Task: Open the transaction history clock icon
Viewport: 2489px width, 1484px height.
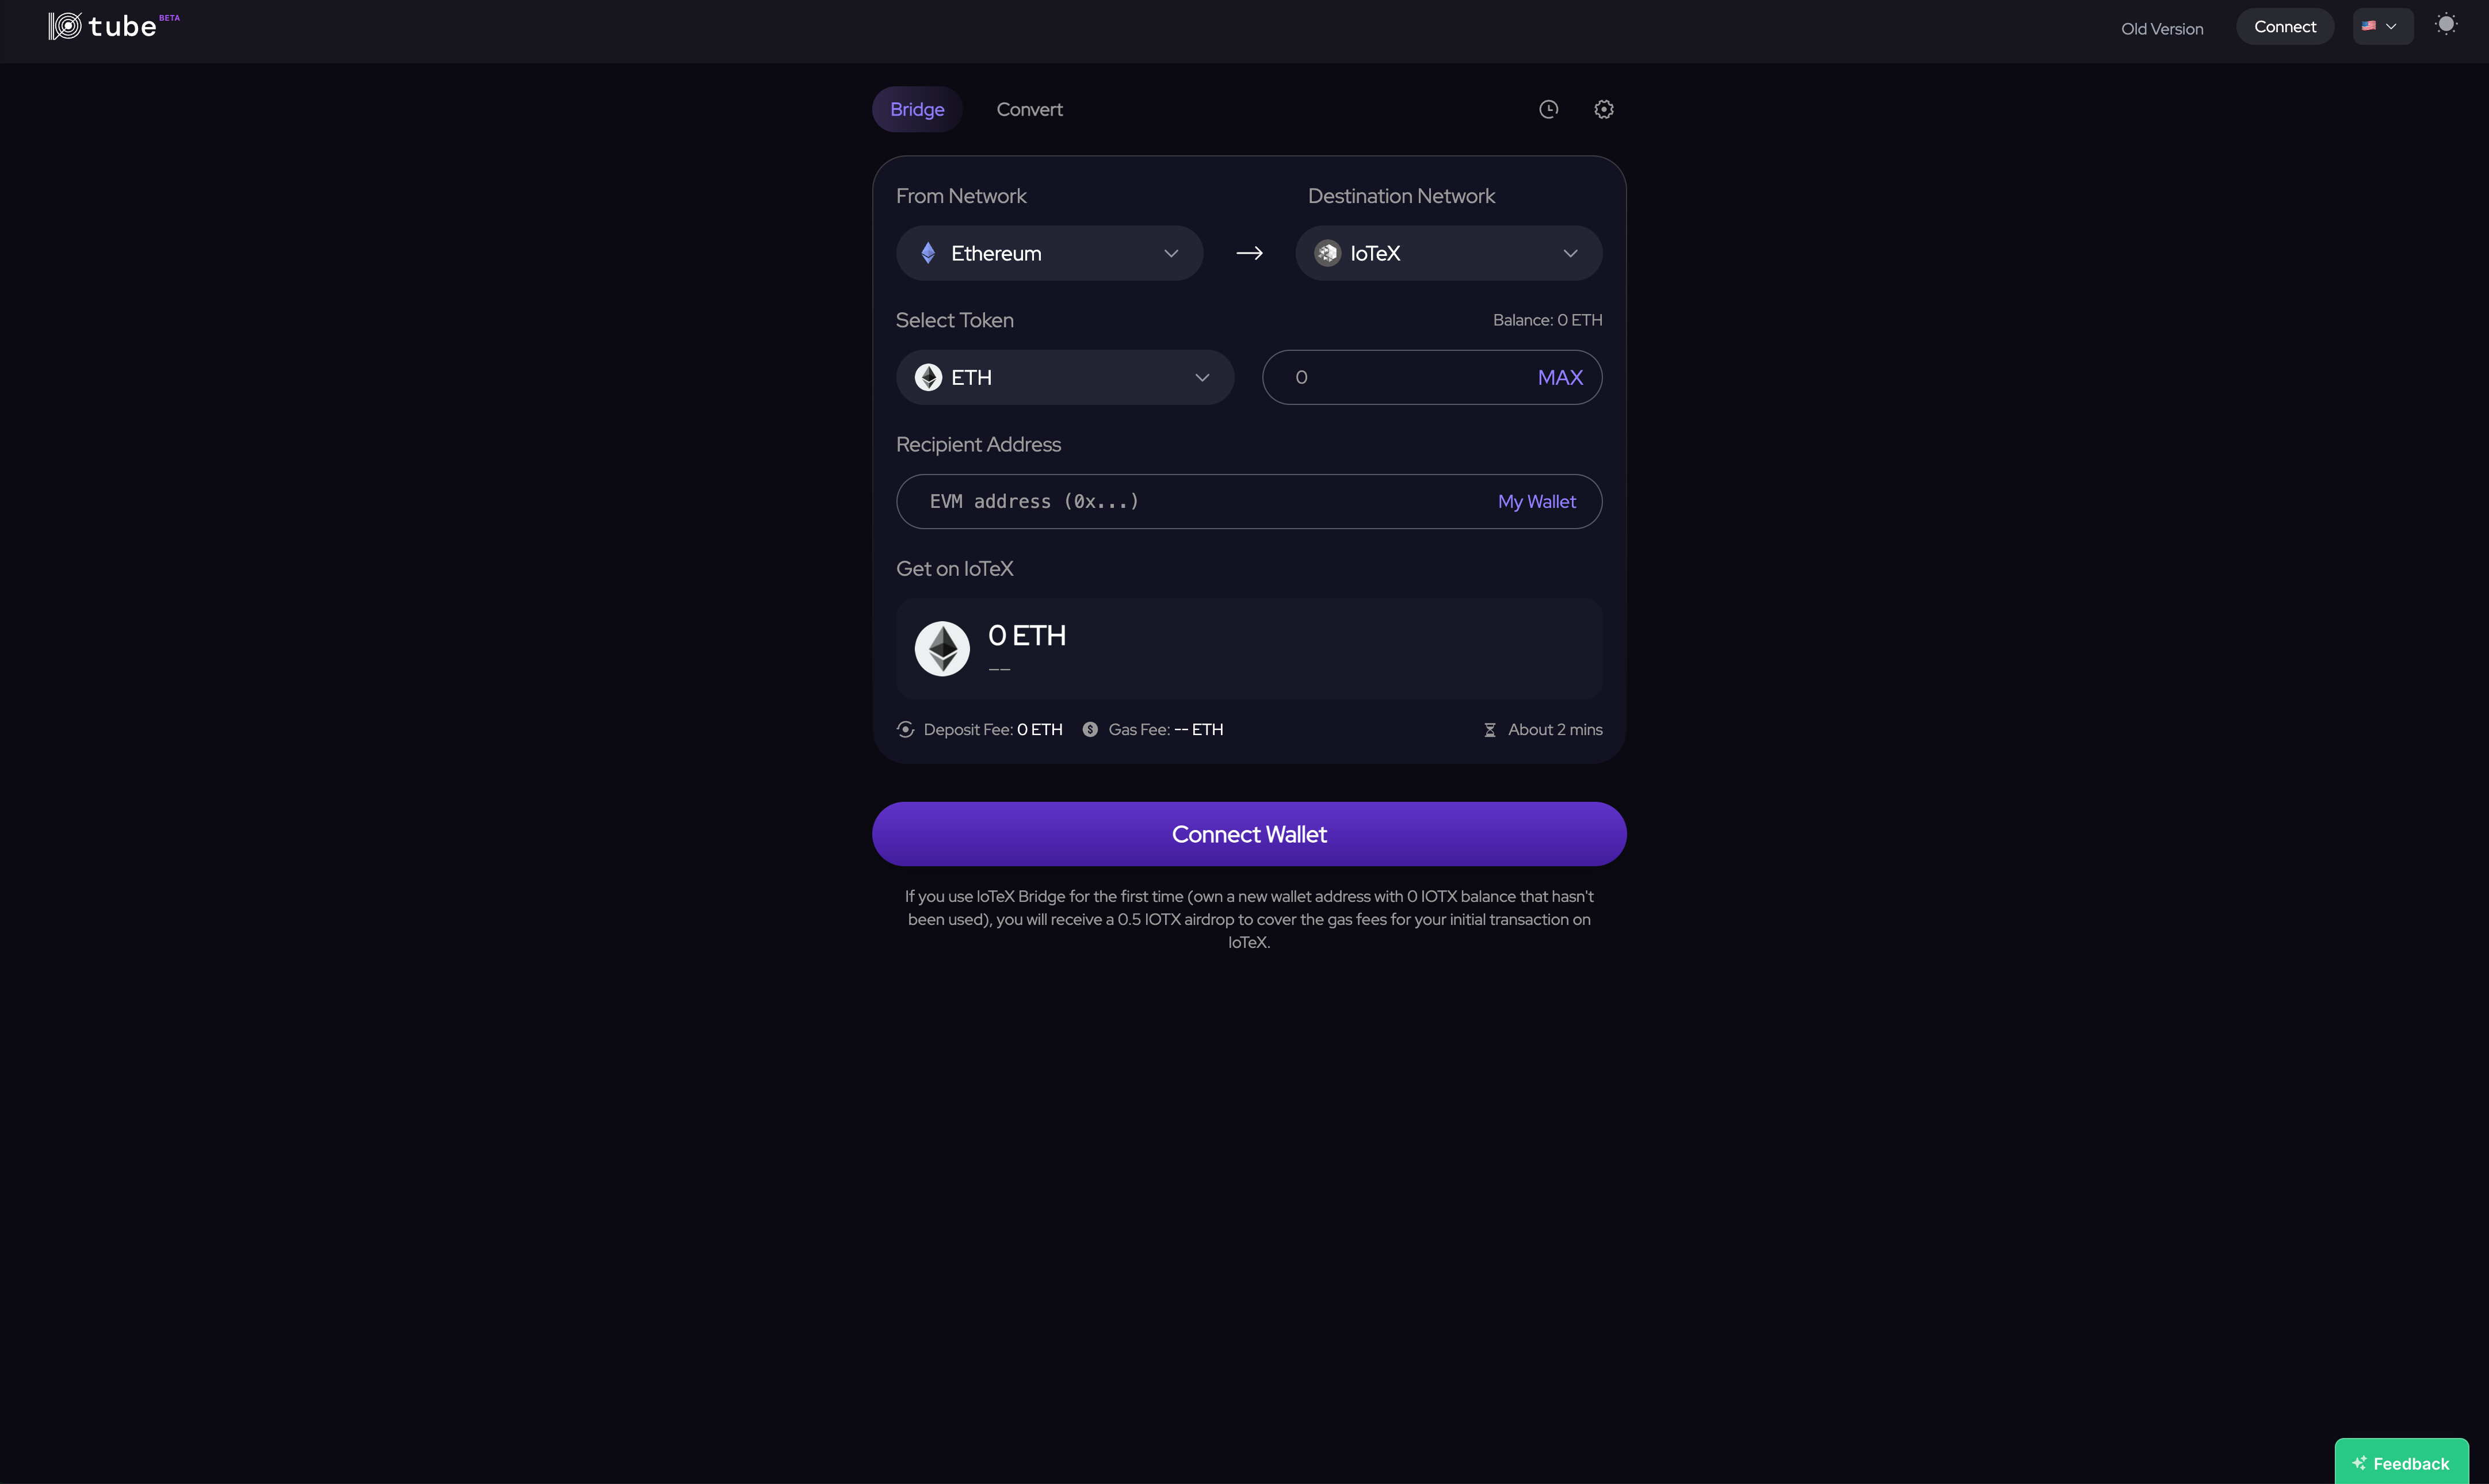Action: (x=1548, y=110)
